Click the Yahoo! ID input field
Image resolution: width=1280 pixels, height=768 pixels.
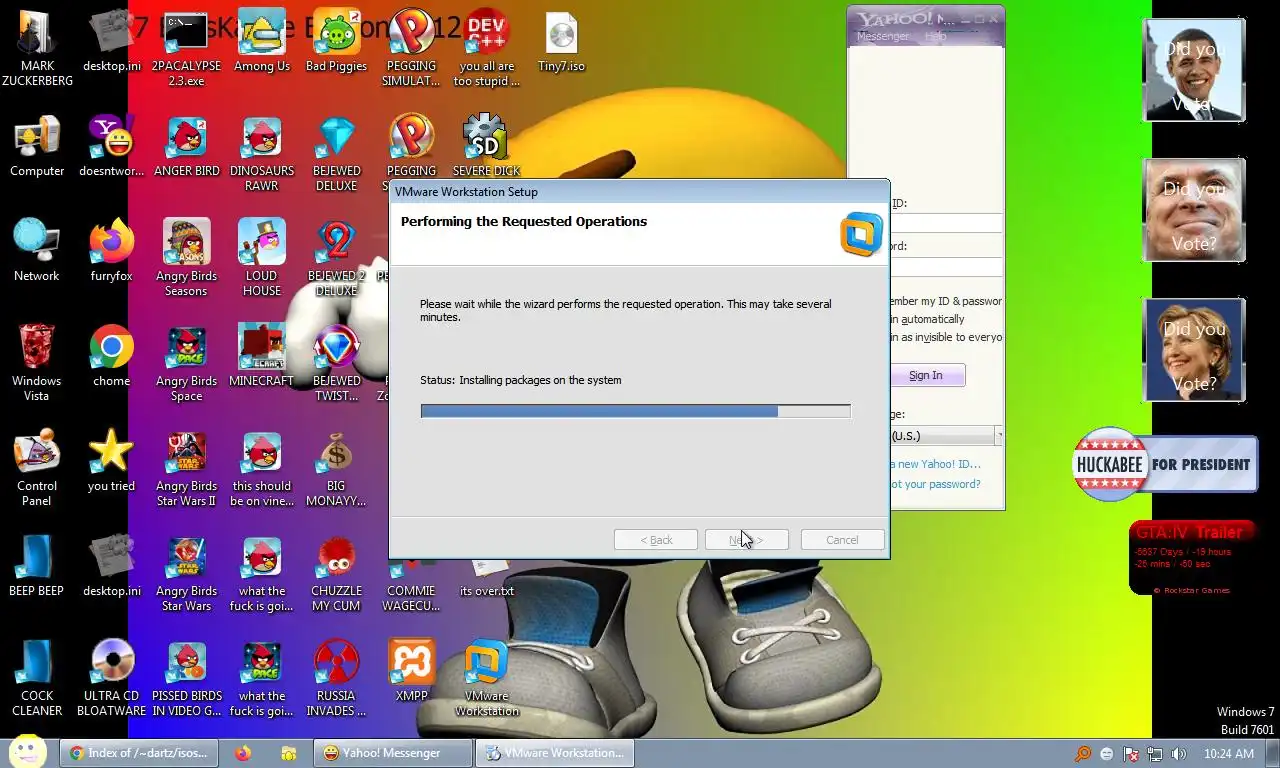coord(945,223)
